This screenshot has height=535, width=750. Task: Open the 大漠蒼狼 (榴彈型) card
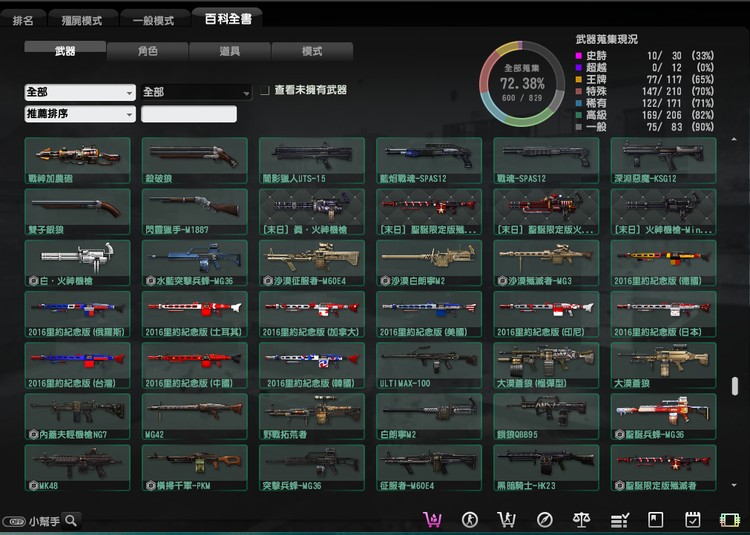click(546, 365)
